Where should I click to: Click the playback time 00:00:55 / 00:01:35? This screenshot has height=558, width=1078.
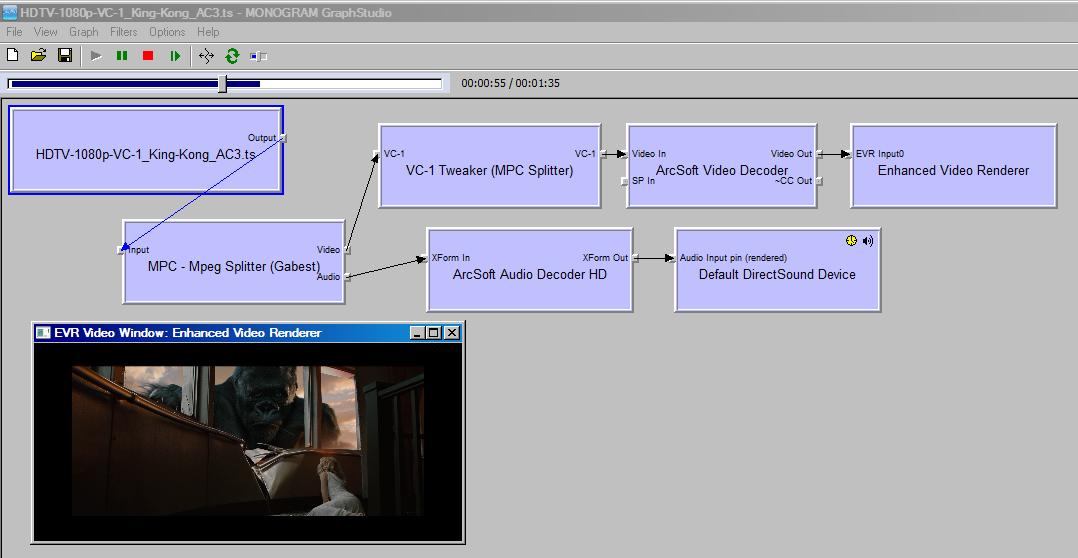[510, 83]
